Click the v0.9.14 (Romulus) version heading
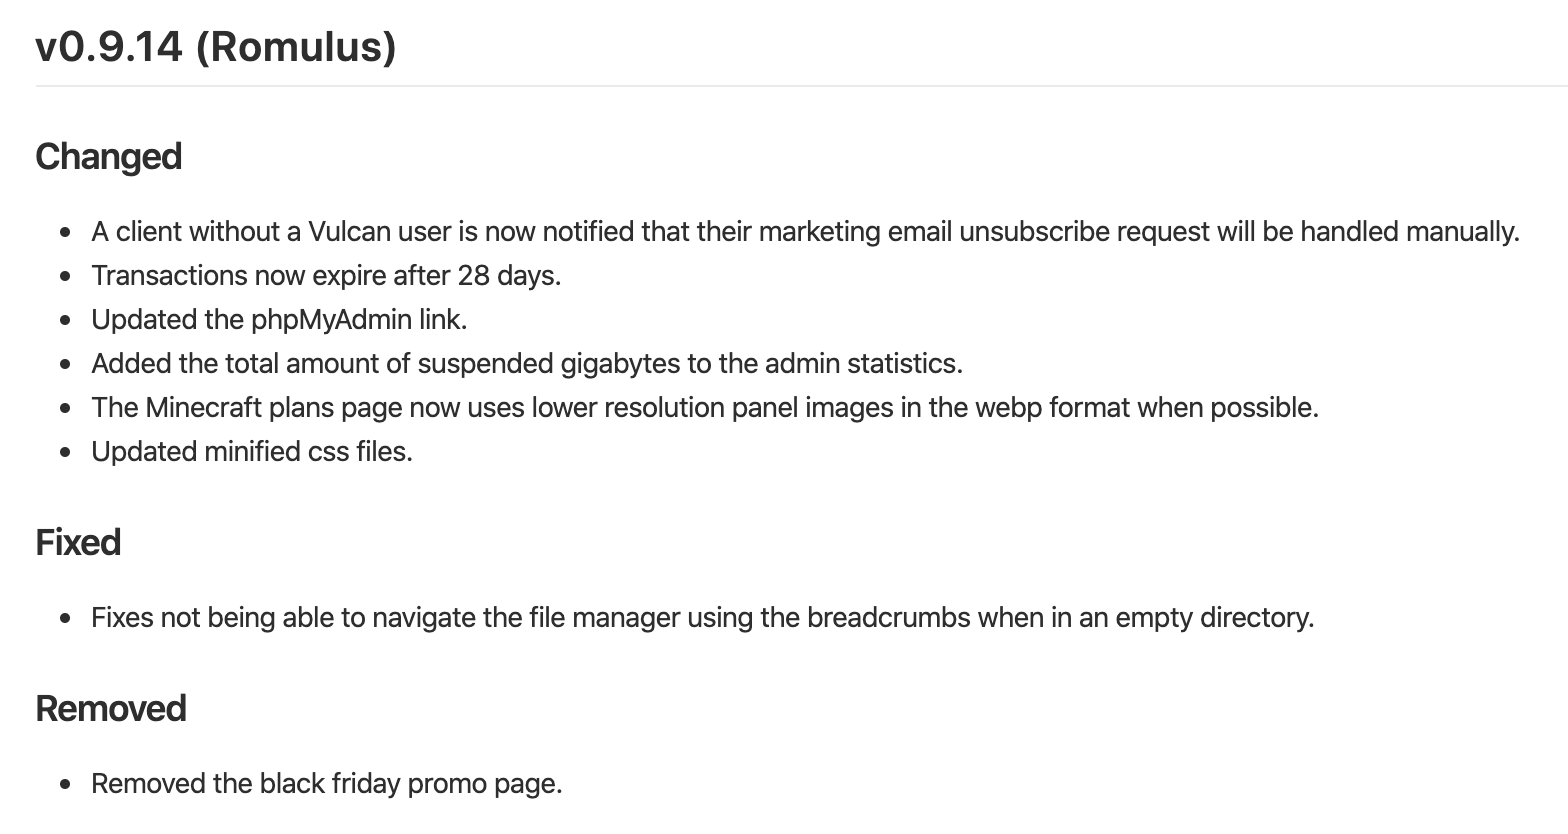Viewport: 1568px width, 834px height. (x=216, y=47)
